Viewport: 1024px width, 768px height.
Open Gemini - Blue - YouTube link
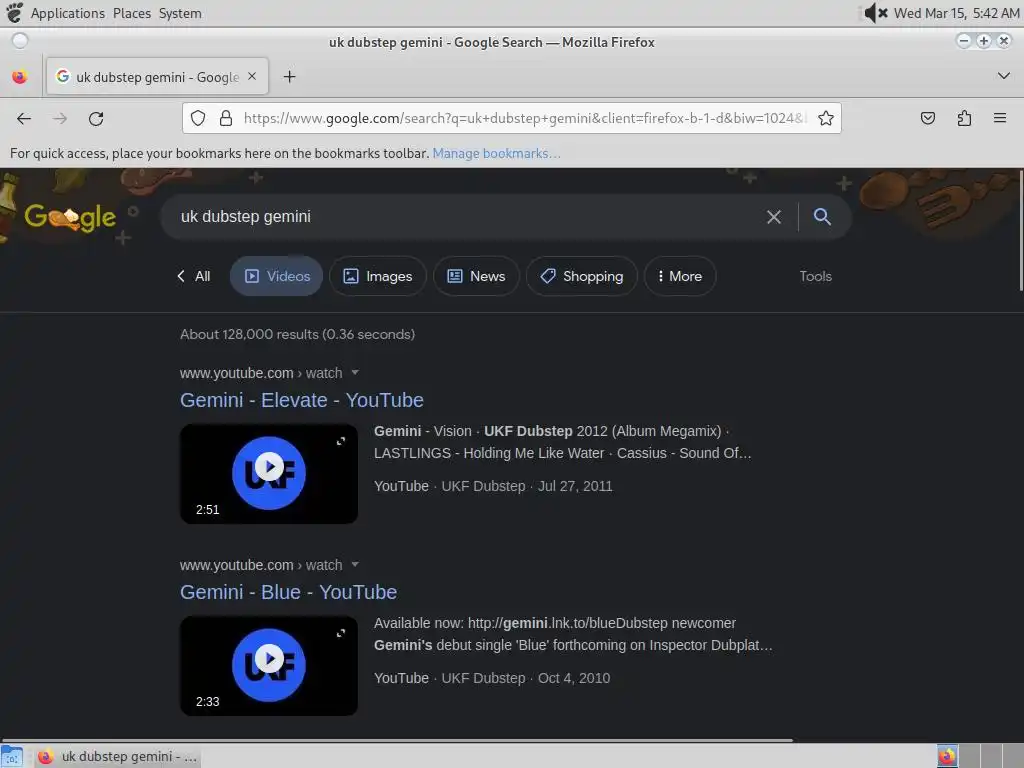(x=289, y=592)
